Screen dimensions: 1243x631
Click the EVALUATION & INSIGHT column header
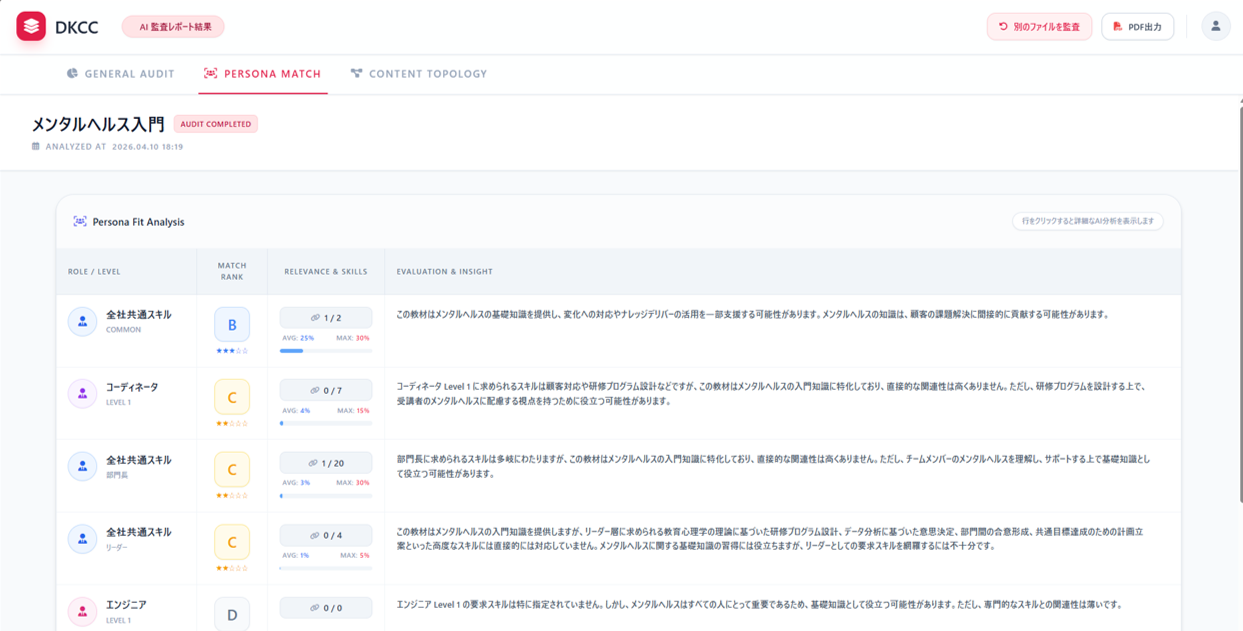[x=444, y=272]
